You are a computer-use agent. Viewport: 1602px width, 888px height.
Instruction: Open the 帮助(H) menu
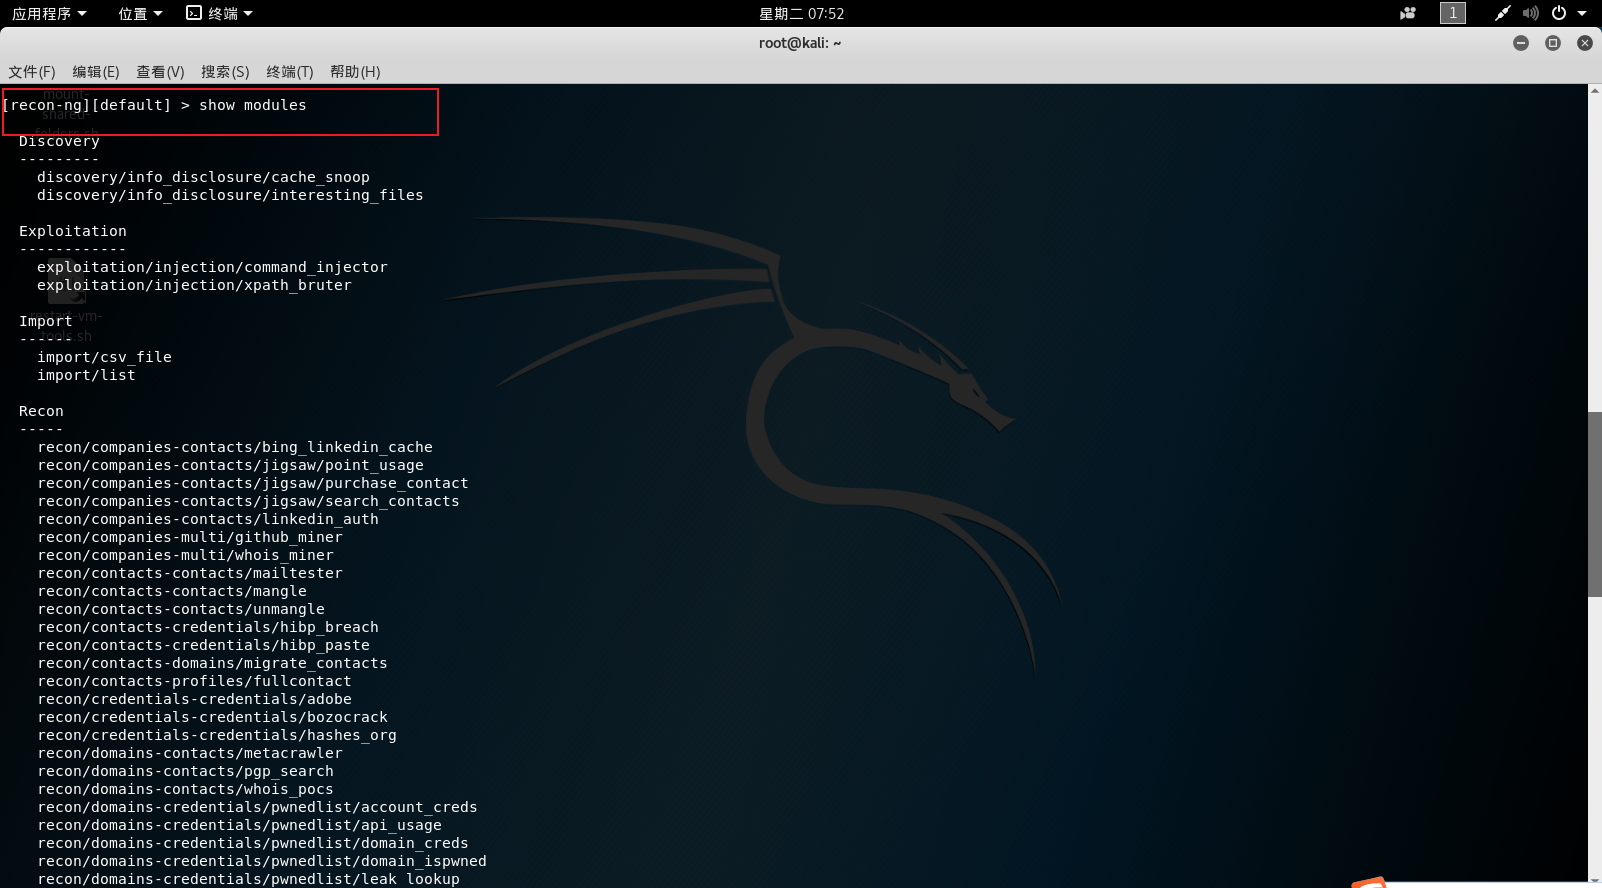[x=355, y=71]
